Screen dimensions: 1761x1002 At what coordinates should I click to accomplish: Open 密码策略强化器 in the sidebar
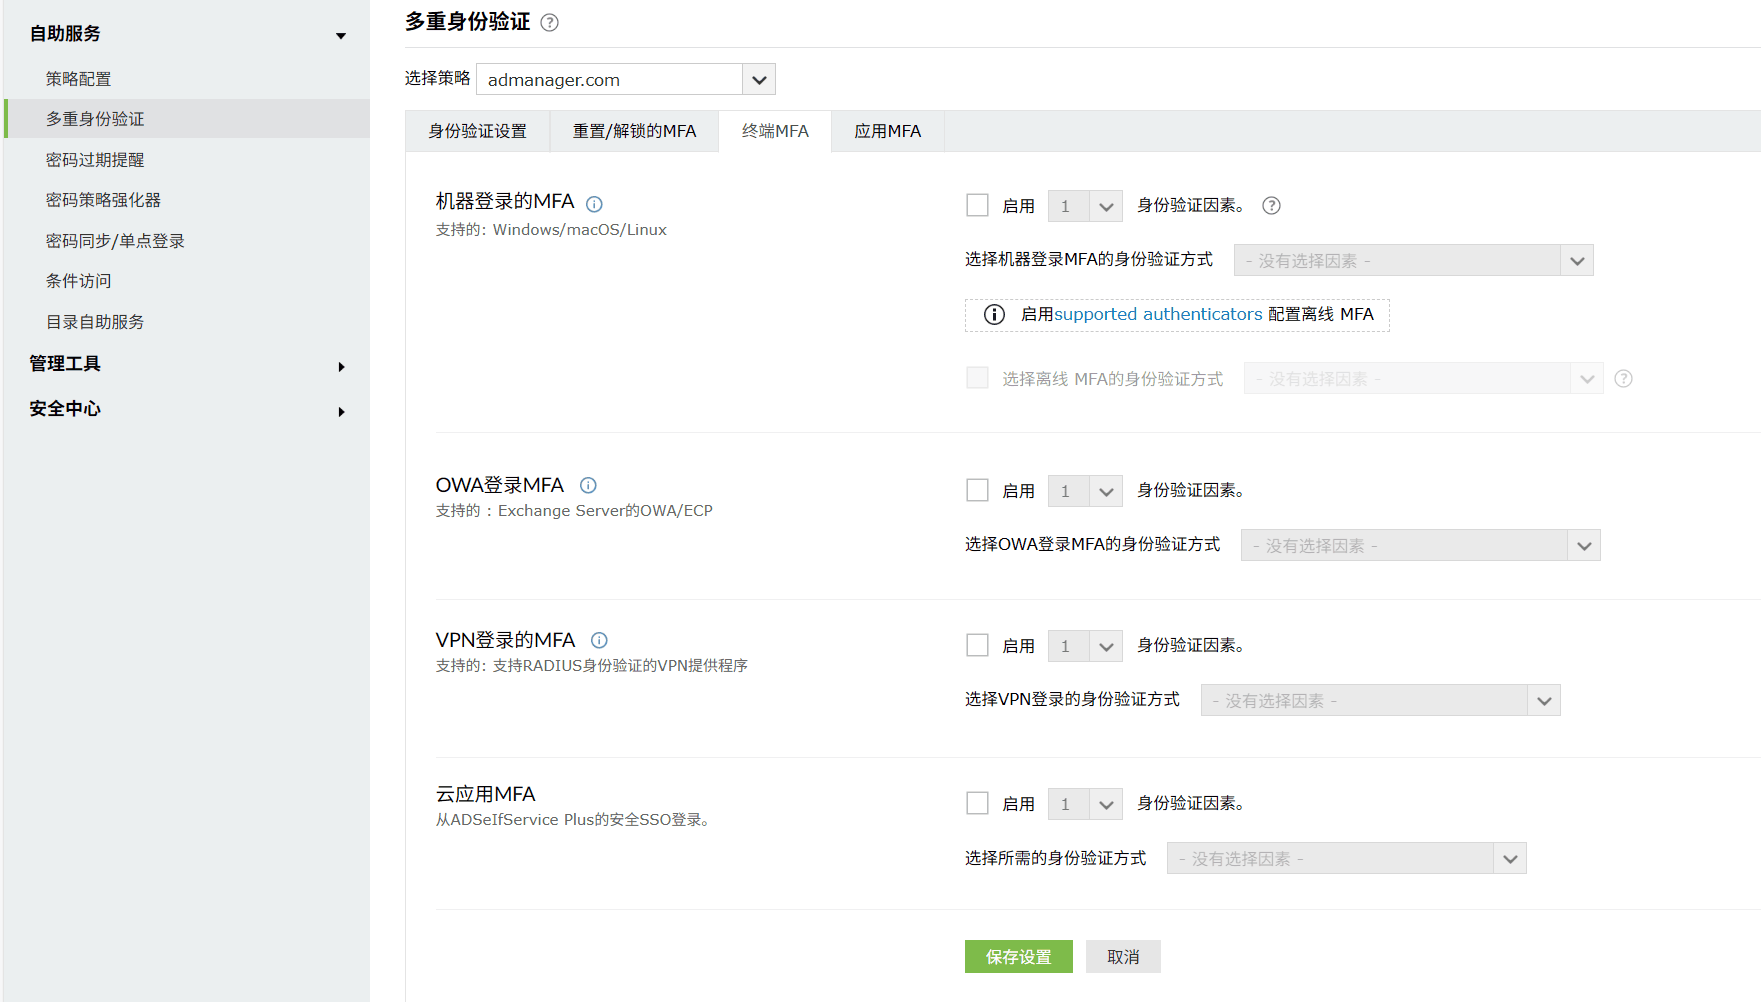point(103,200)
